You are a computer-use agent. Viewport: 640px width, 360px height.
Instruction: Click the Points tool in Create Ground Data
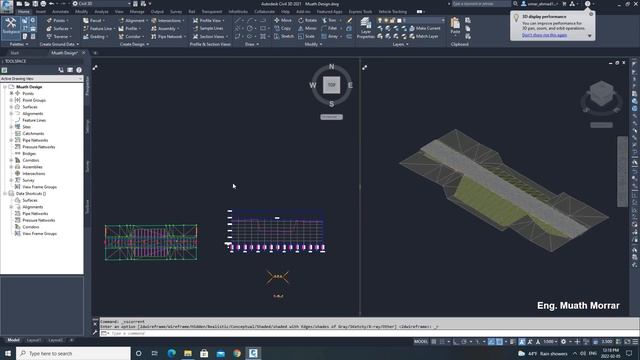tap(58, 20)
